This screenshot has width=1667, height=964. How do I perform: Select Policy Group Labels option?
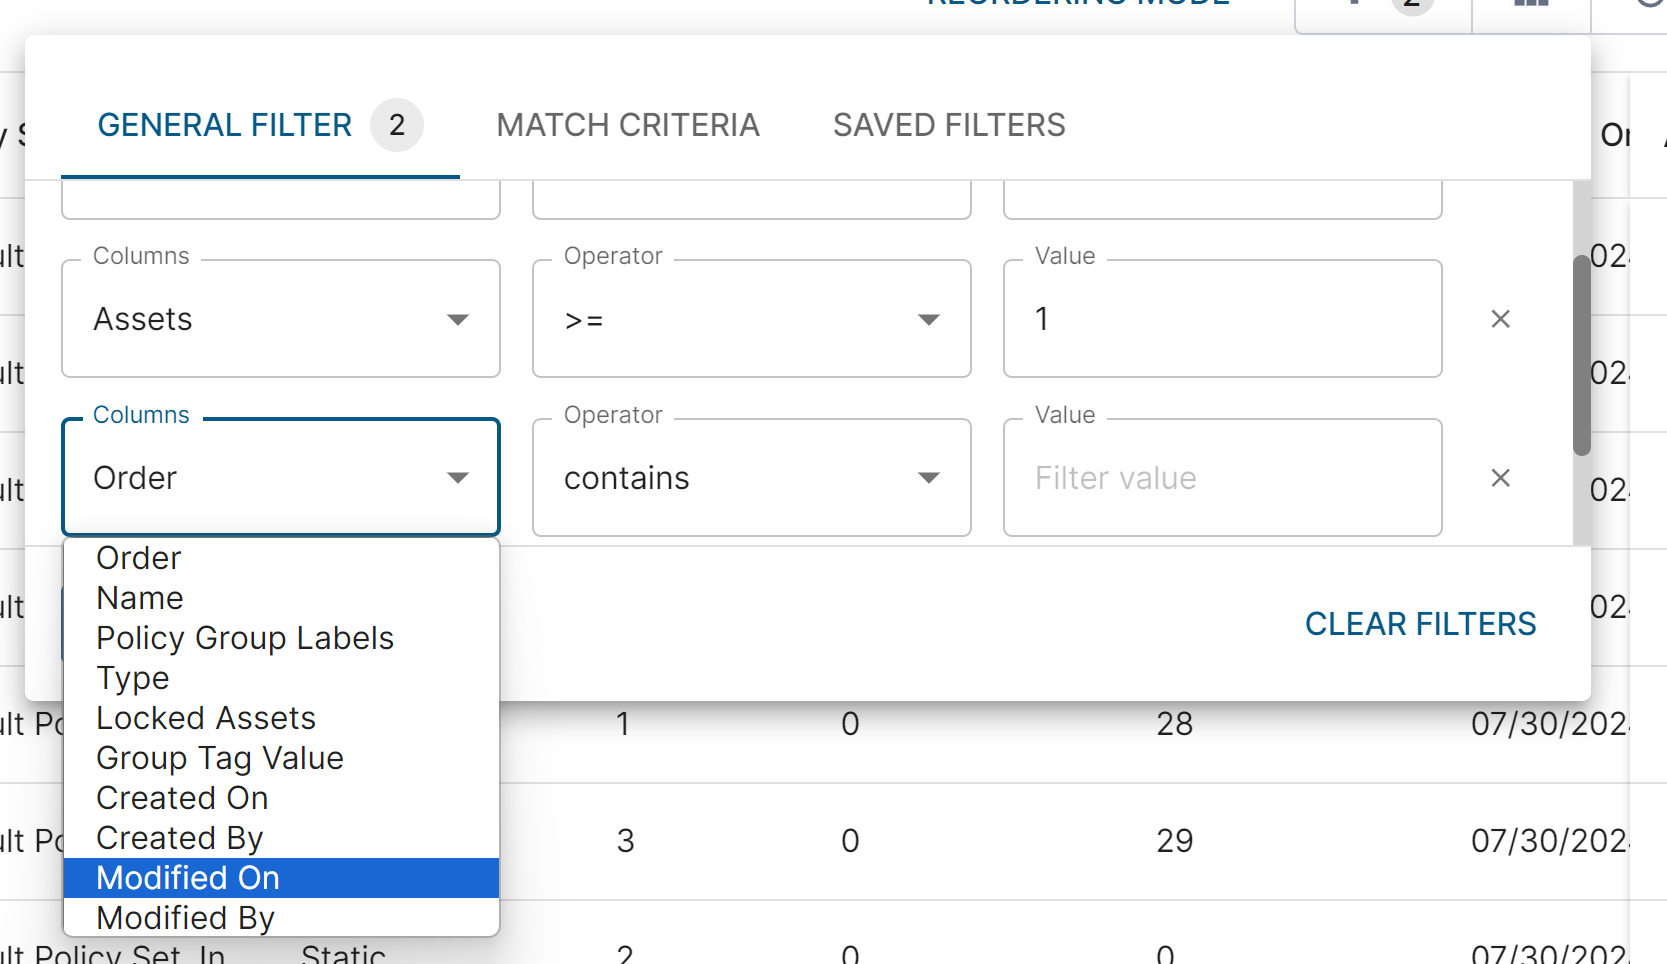[x=245, y=638]
